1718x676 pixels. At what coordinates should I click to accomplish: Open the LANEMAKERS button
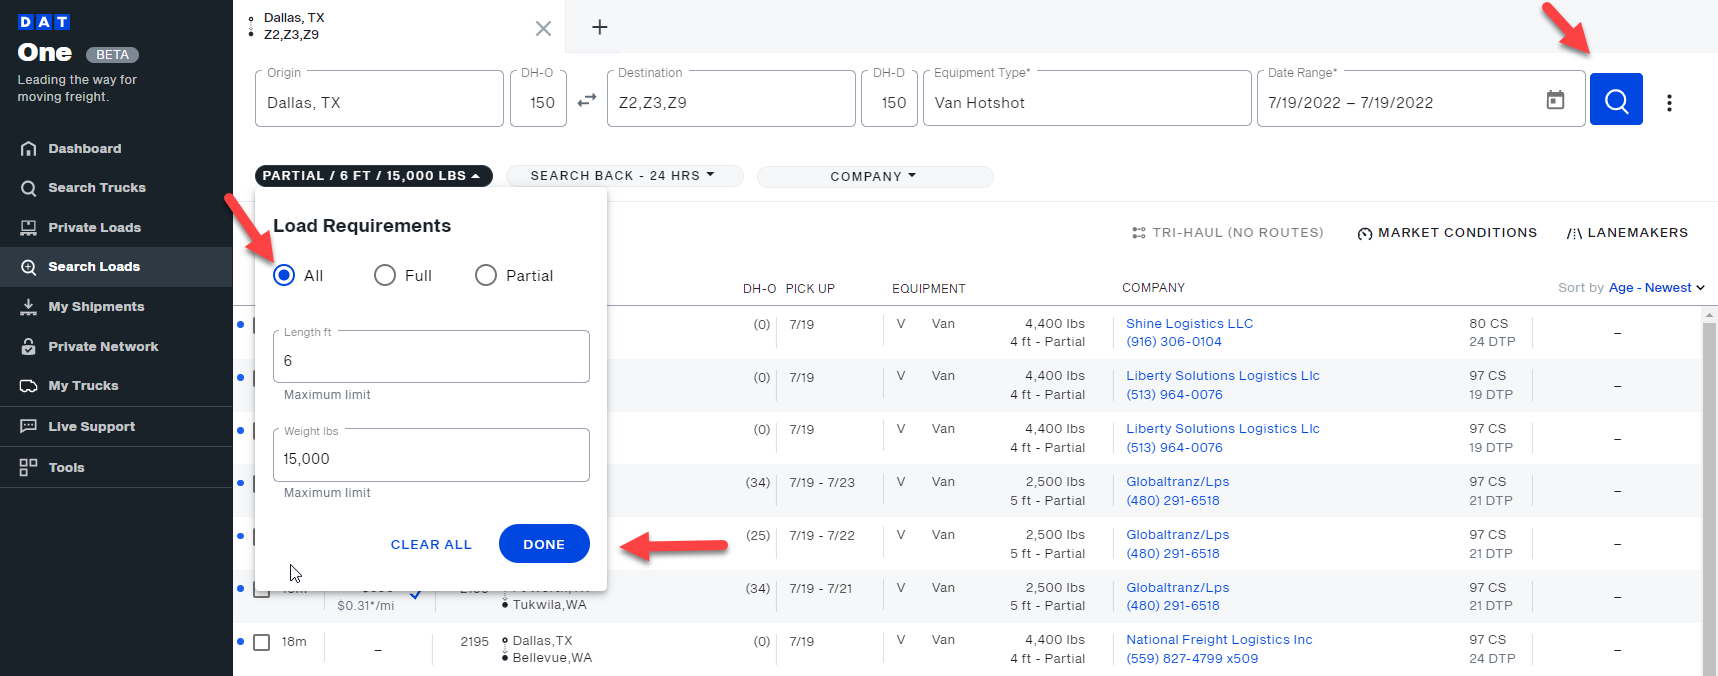[x=1627, y=233]
